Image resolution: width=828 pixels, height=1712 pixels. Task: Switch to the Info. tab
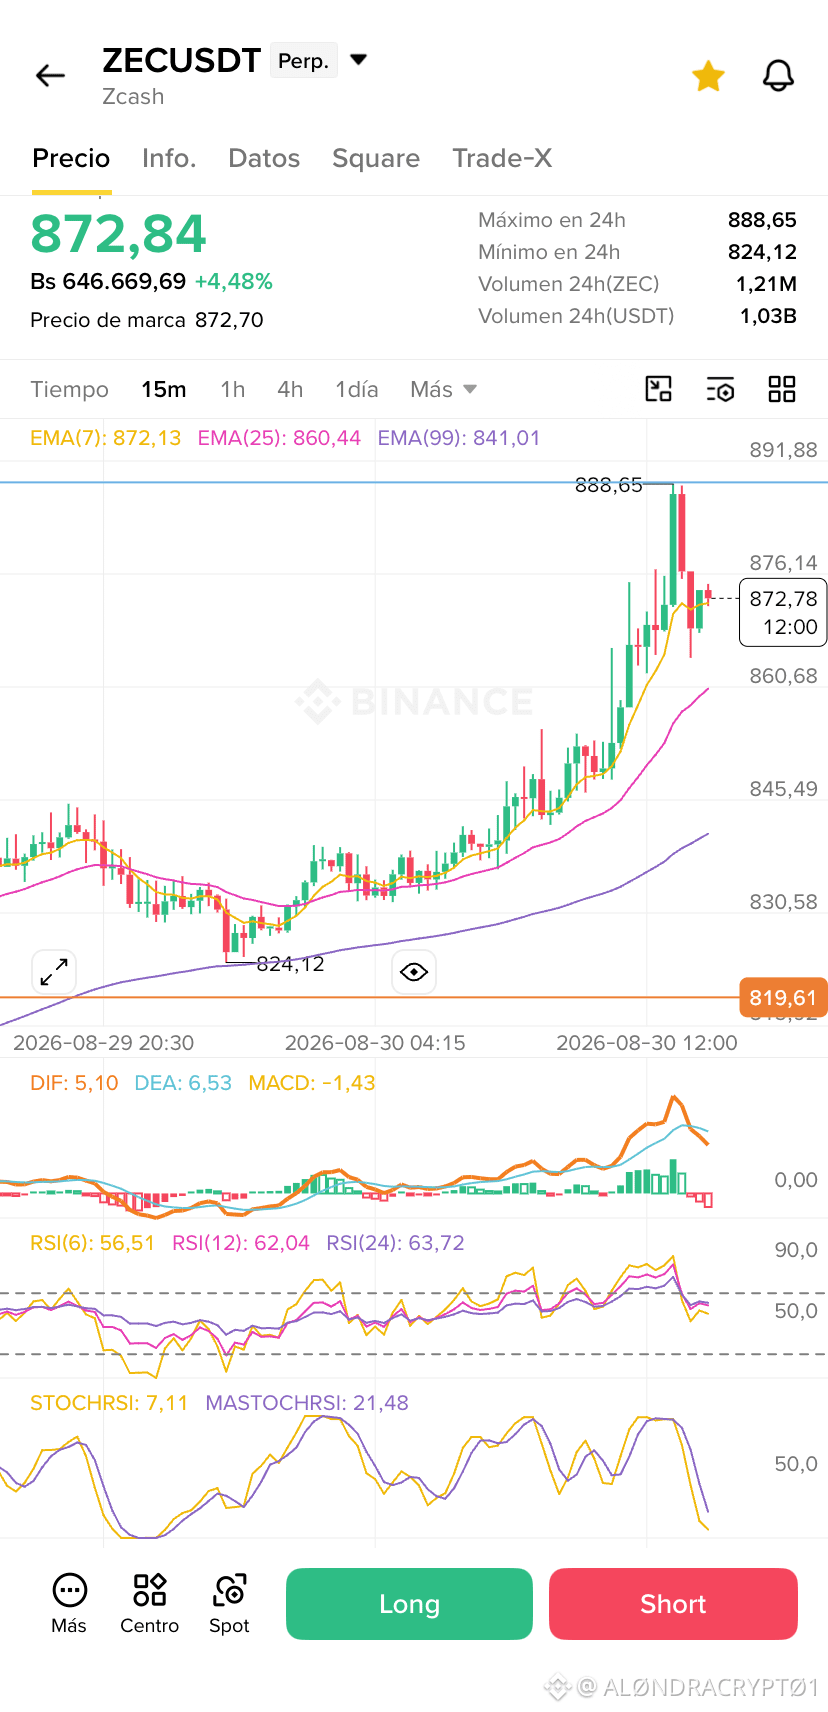169,158
